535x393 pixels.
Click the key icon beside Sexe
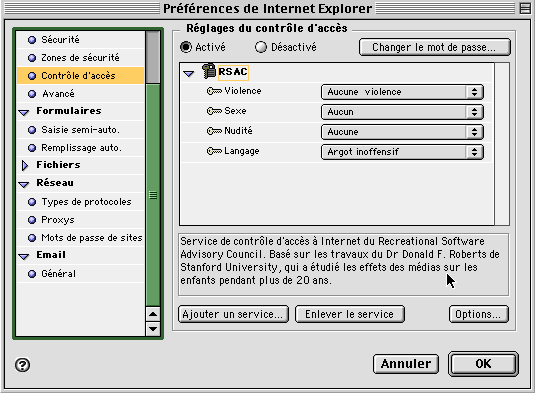pyautogui.click(x=214, y=111)
